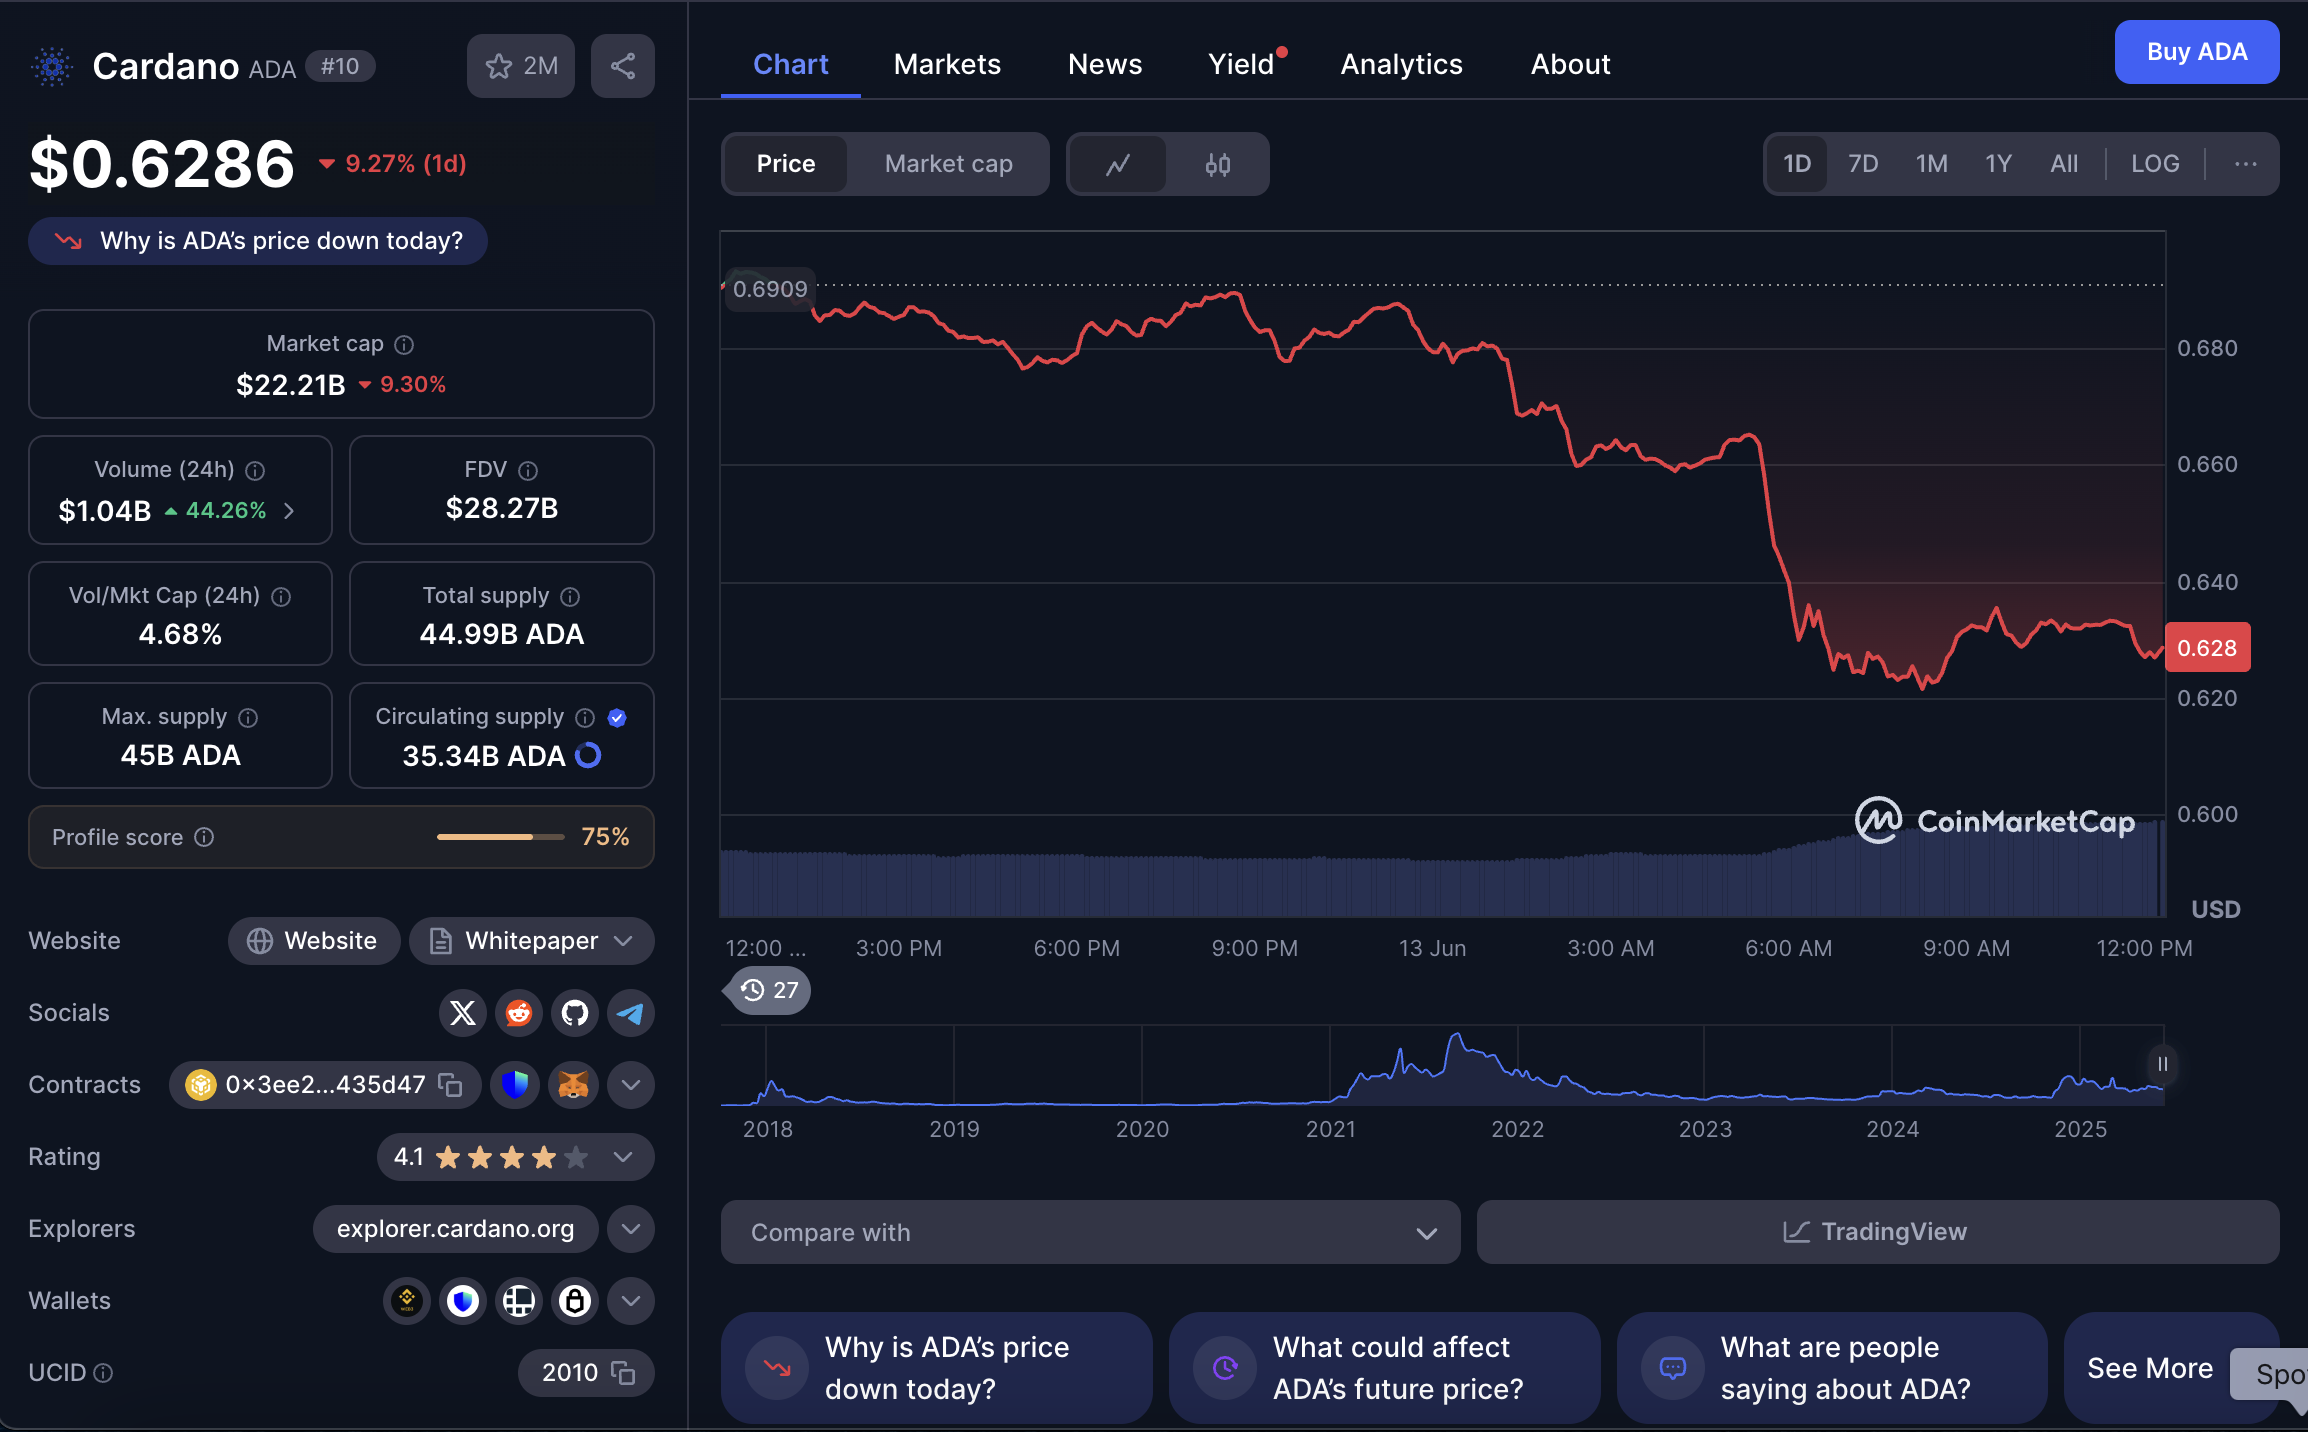
Task: Copy the UCID 2010 value
Action: 623,1373
